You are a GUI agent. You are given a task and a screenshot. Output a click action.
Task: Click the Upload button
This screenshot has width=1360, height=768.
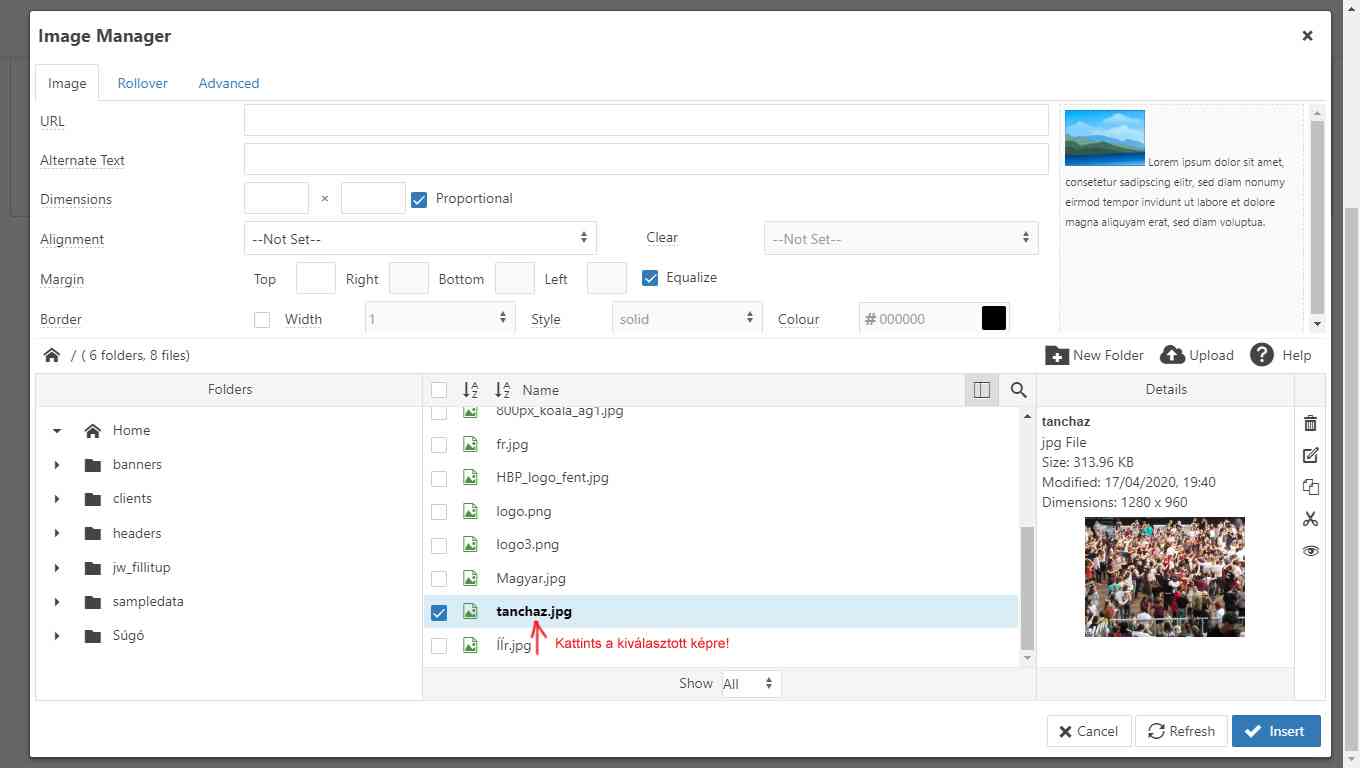pos(1197,355)
